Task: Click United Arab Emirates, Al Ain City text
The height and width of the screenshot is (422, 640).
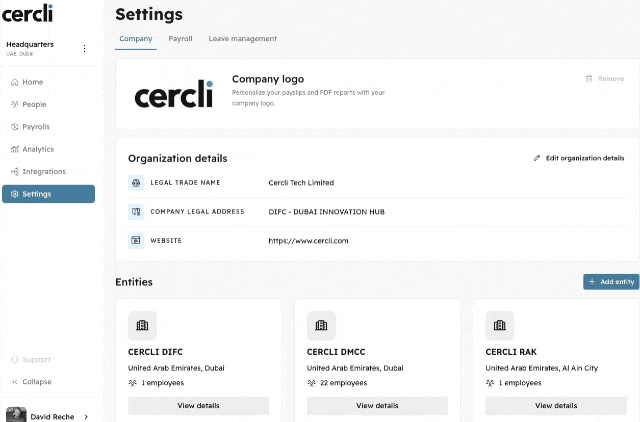Action: click(x=542, y=368)
